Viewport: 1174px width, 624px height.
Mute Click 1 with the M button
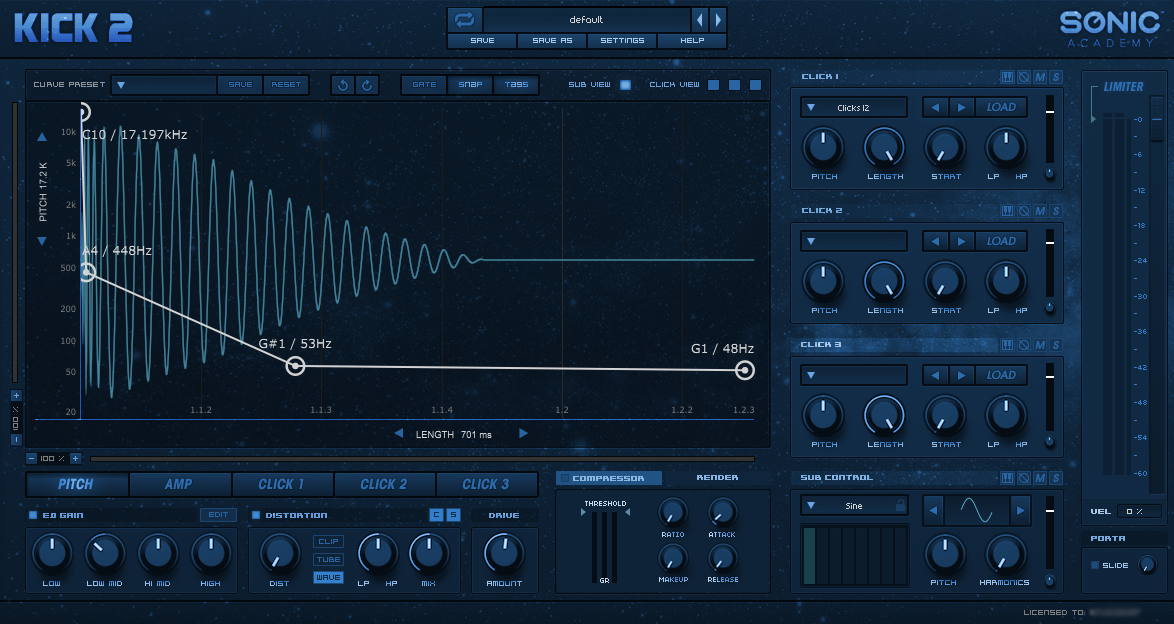point(1040,77)
